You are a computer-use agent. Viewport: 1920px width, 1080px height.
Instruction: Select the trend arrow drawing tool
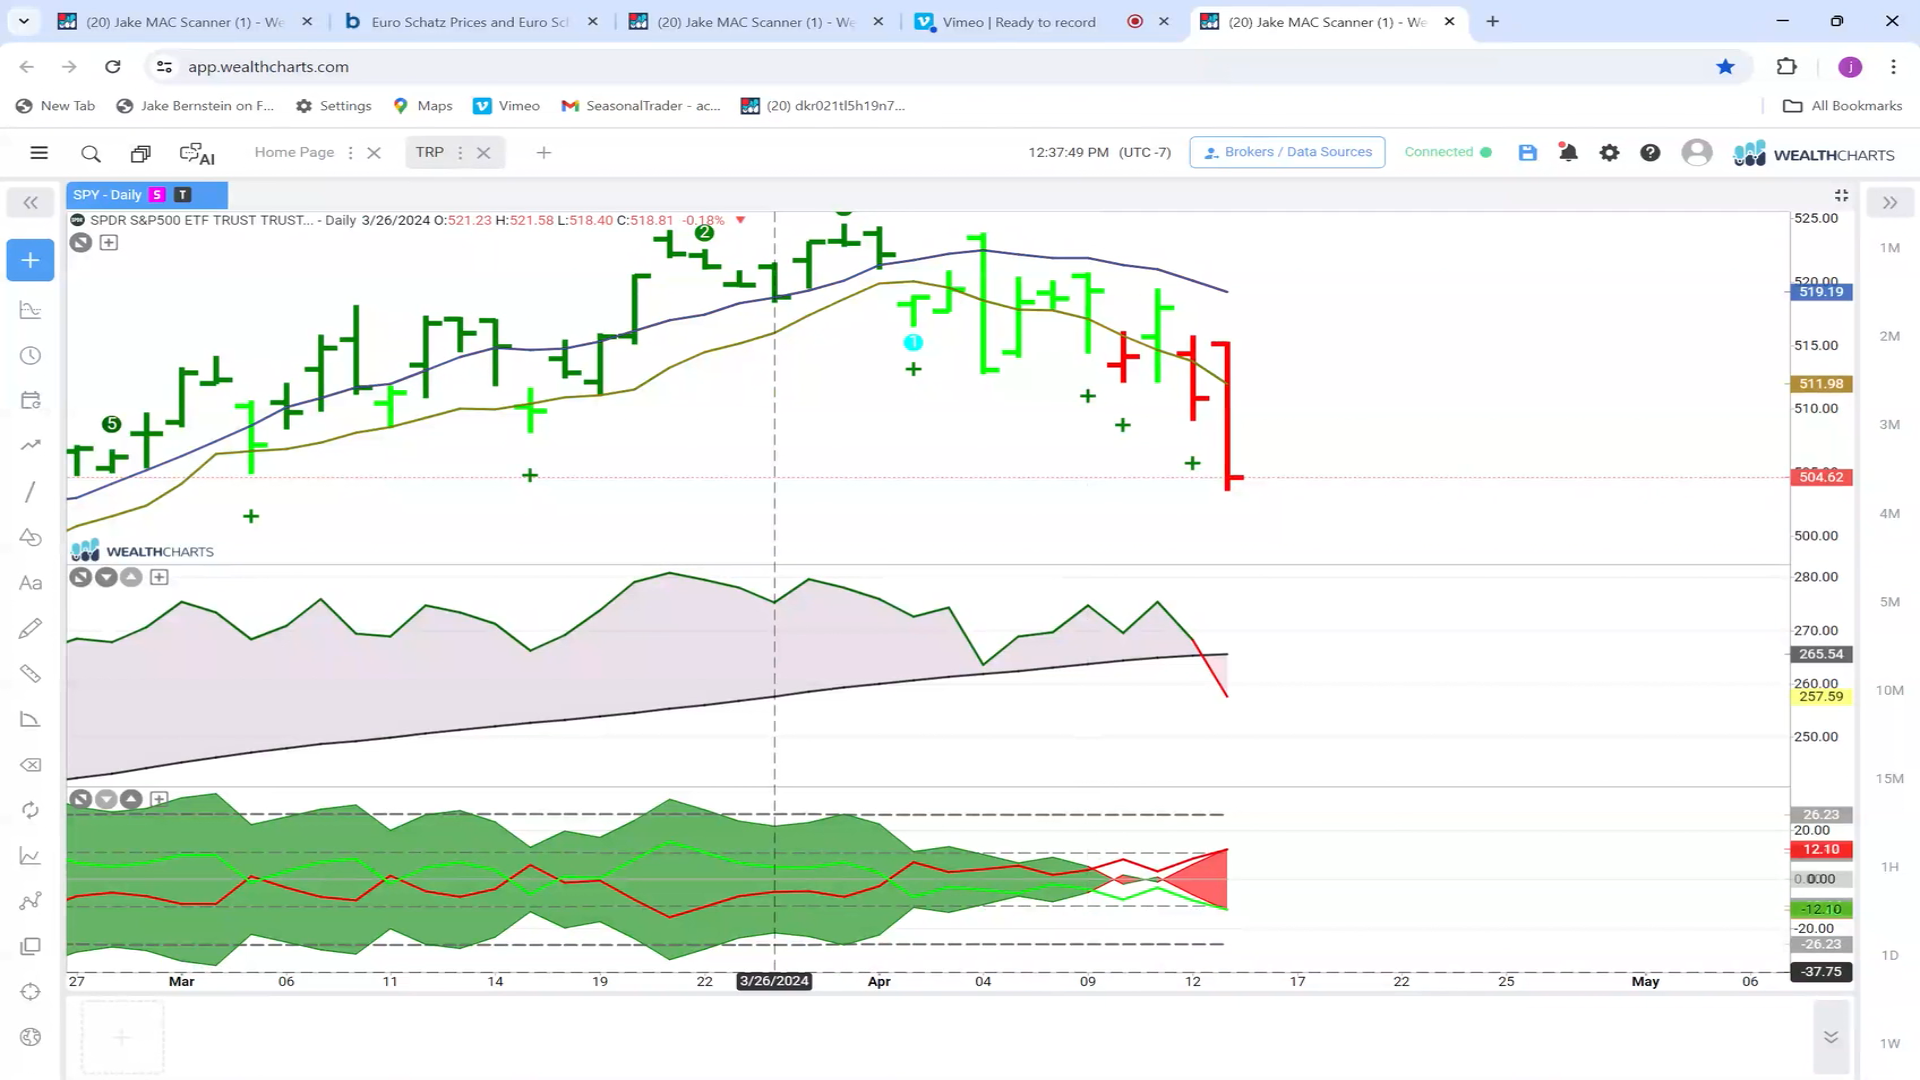tap(30, 446)
